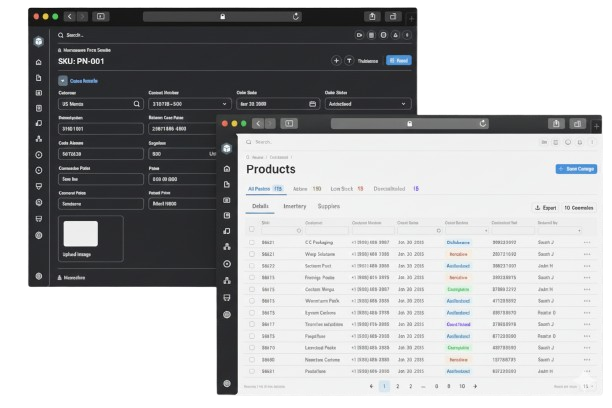Select the Low Stock tab
The height and width of the screenshot is (408, 612).
point(347,189)
